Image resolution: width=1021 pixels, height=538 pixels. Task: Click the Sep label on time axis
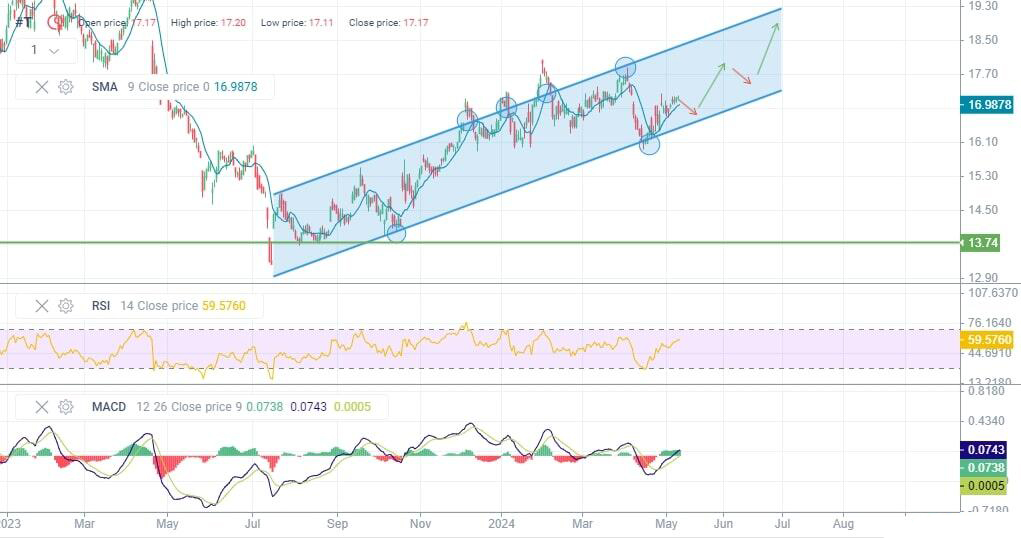(337, 524)
